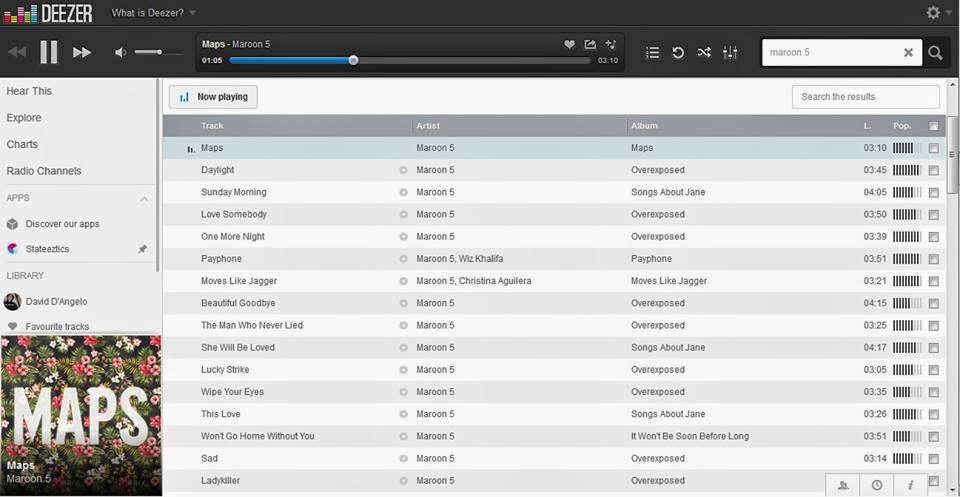The height and width of the screenshot is (497, 960).
Task: Check the box for Sunday Morning row
Action: pos(933,192)
